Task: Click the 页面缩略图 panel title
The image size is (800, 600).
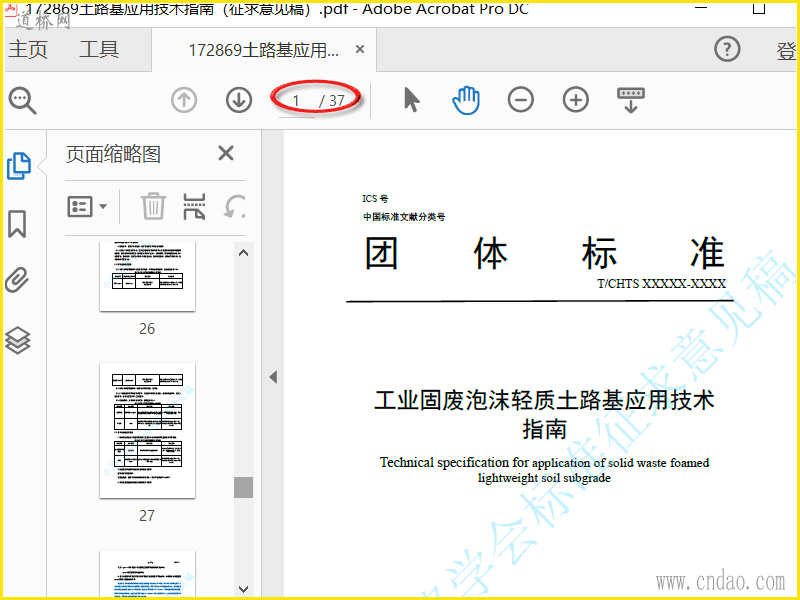Action: point(113,154)
